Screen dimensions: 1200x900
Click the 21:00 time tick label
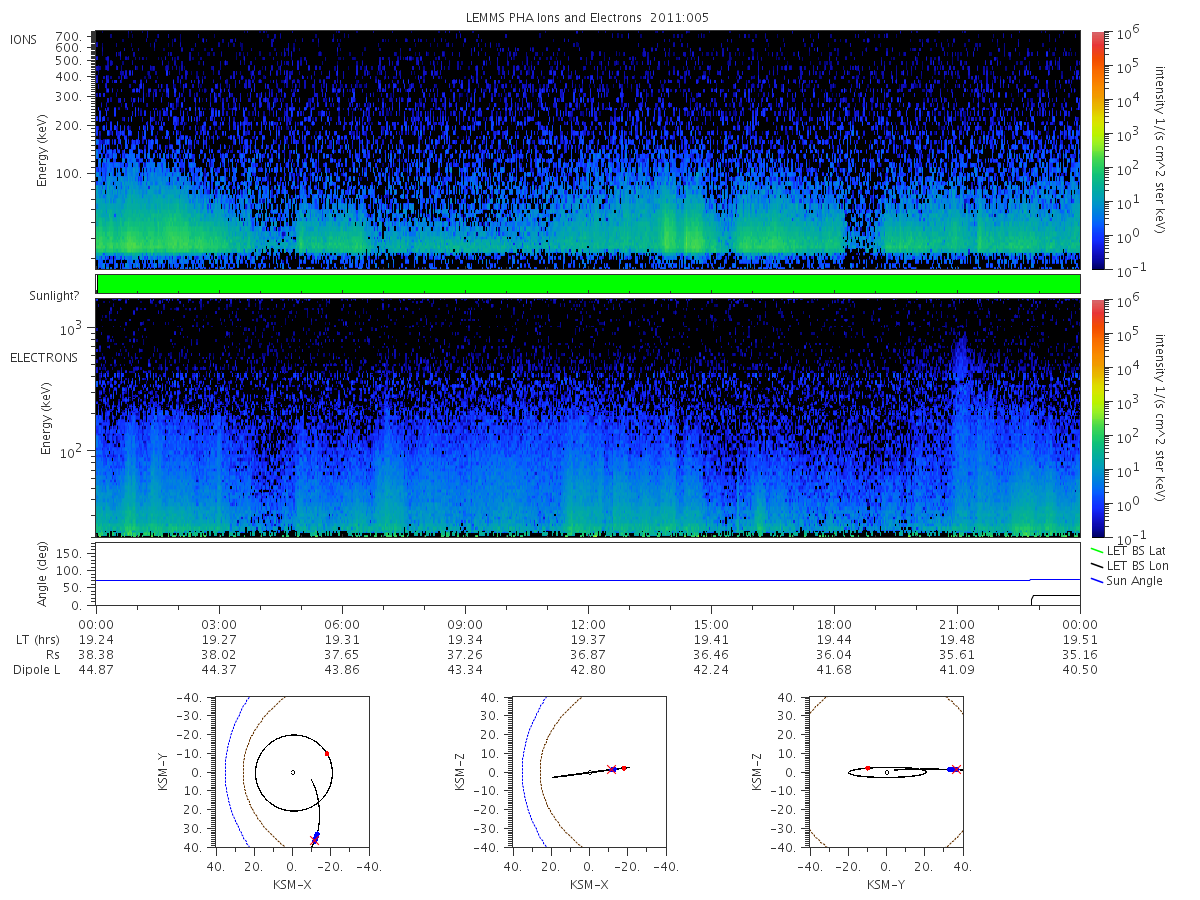[957, 625]
